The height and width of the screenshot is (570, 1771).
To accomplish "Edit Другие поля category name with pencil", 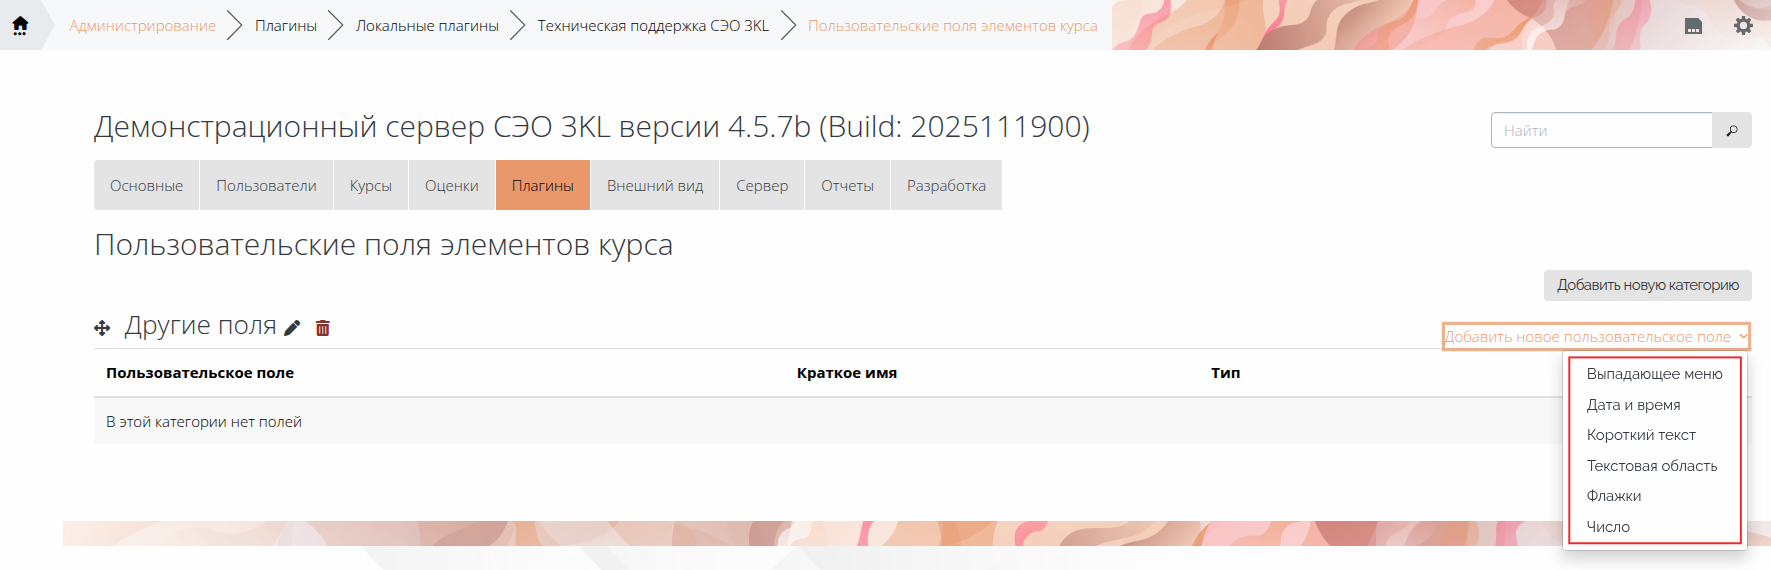I will 292,328.
